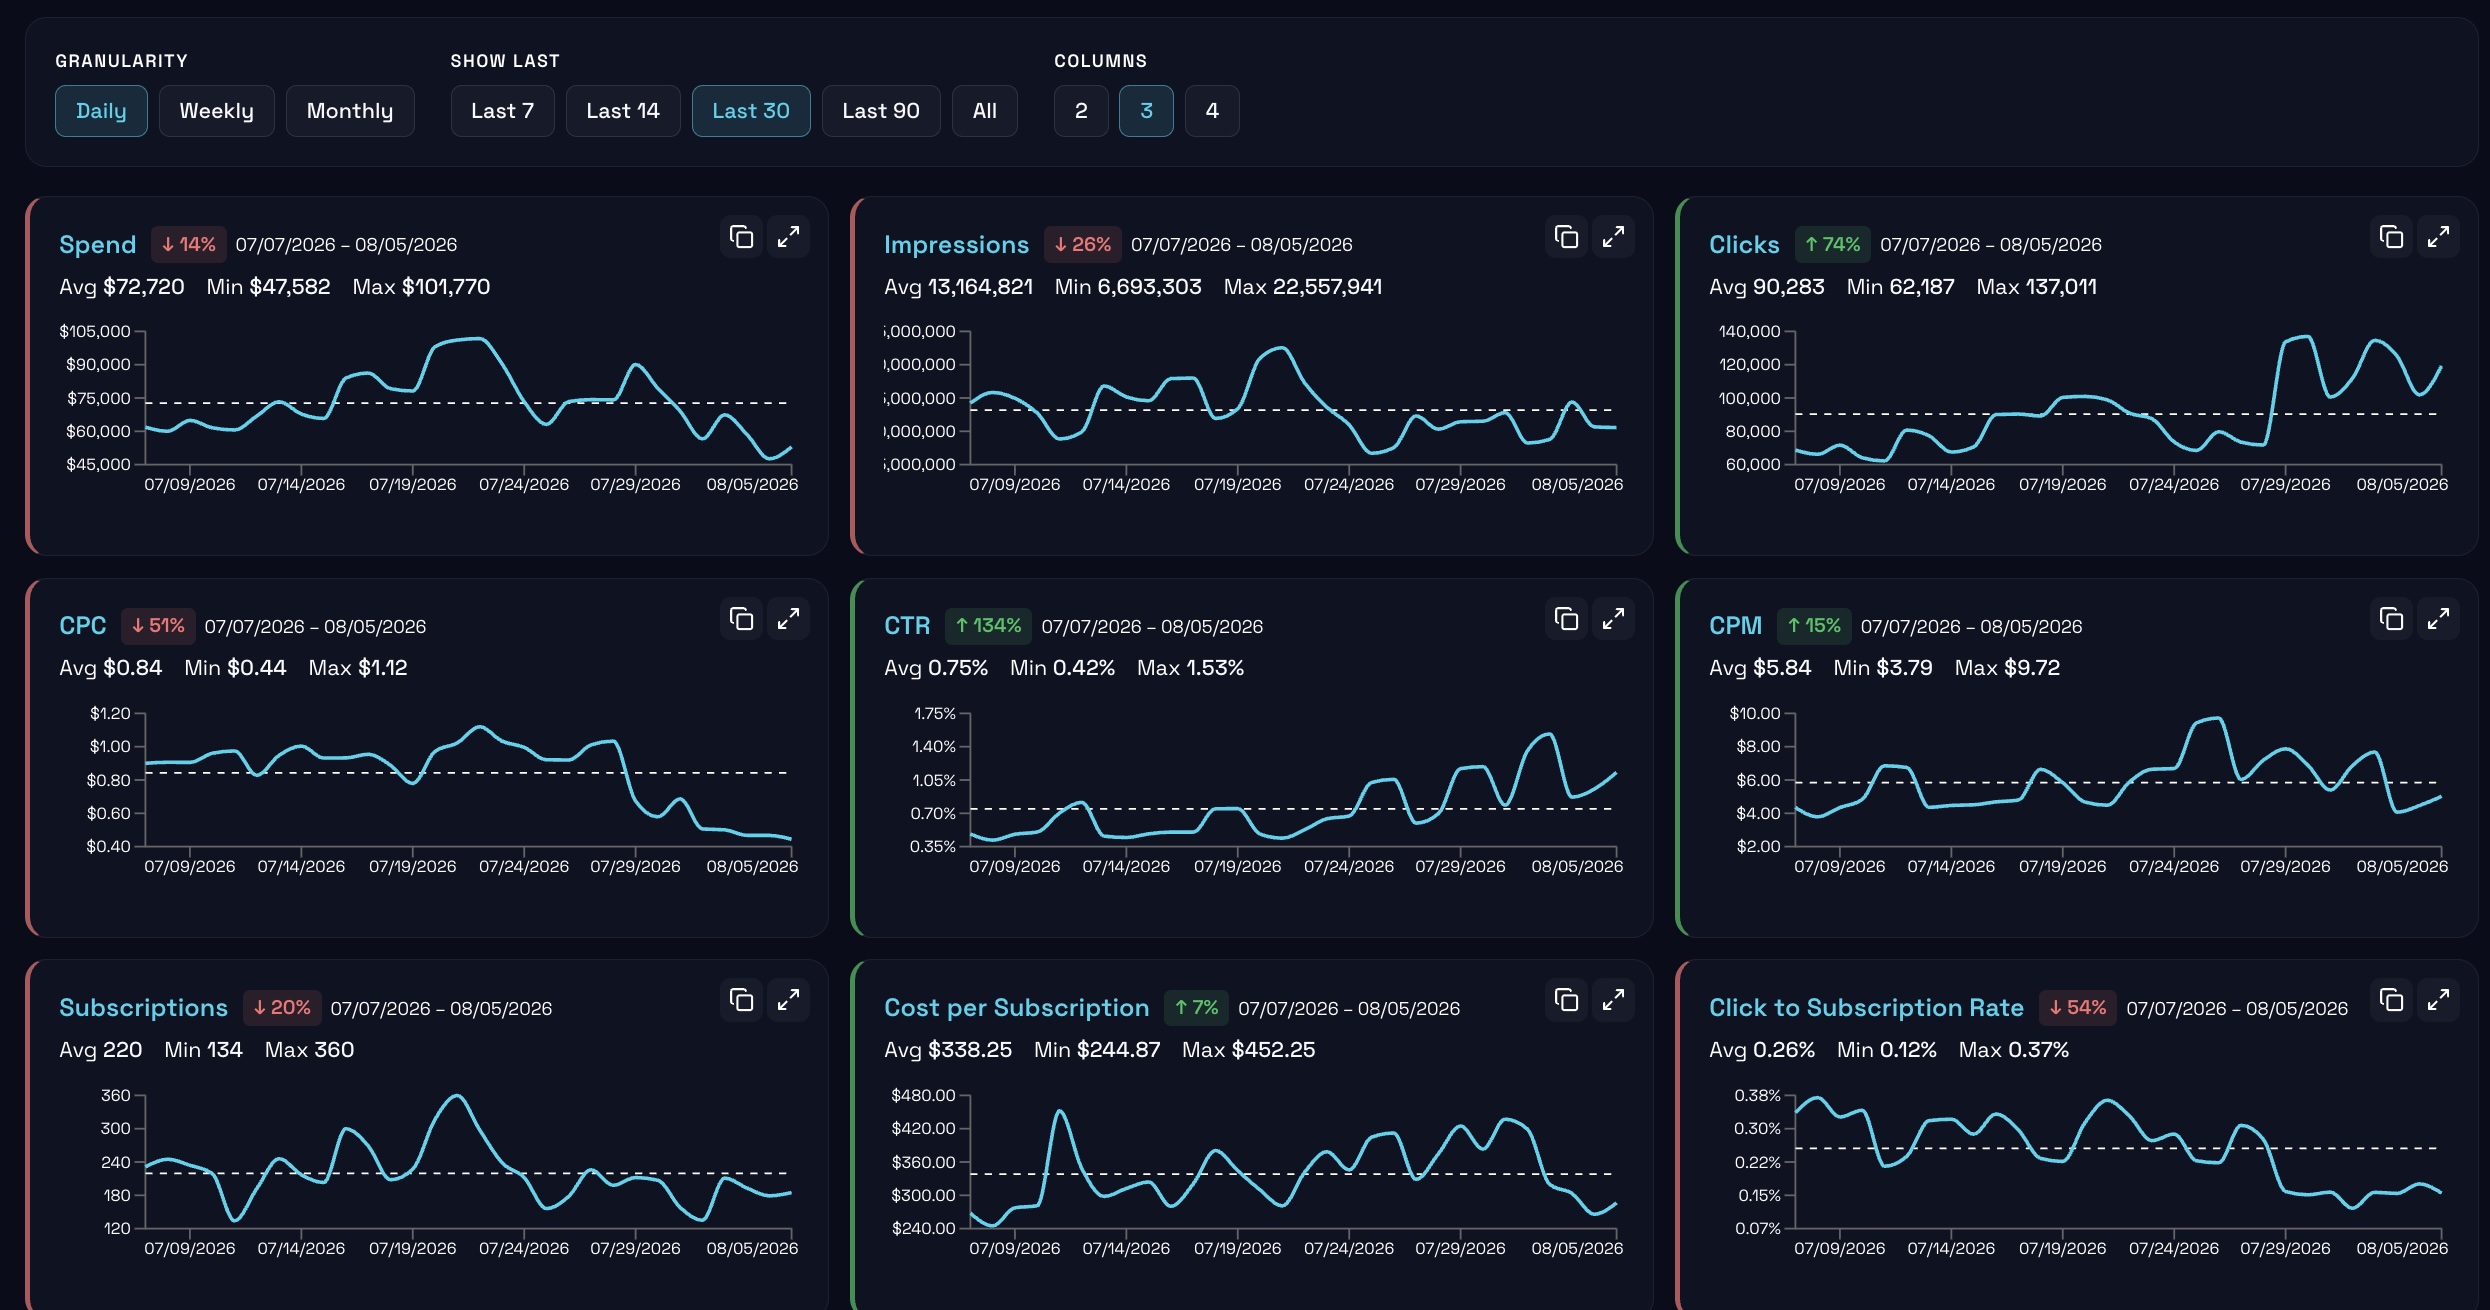Set layout to 3 columns
This screenshot has height=1310, width=2490.
pyautogui.click(x=1146, y=111)
